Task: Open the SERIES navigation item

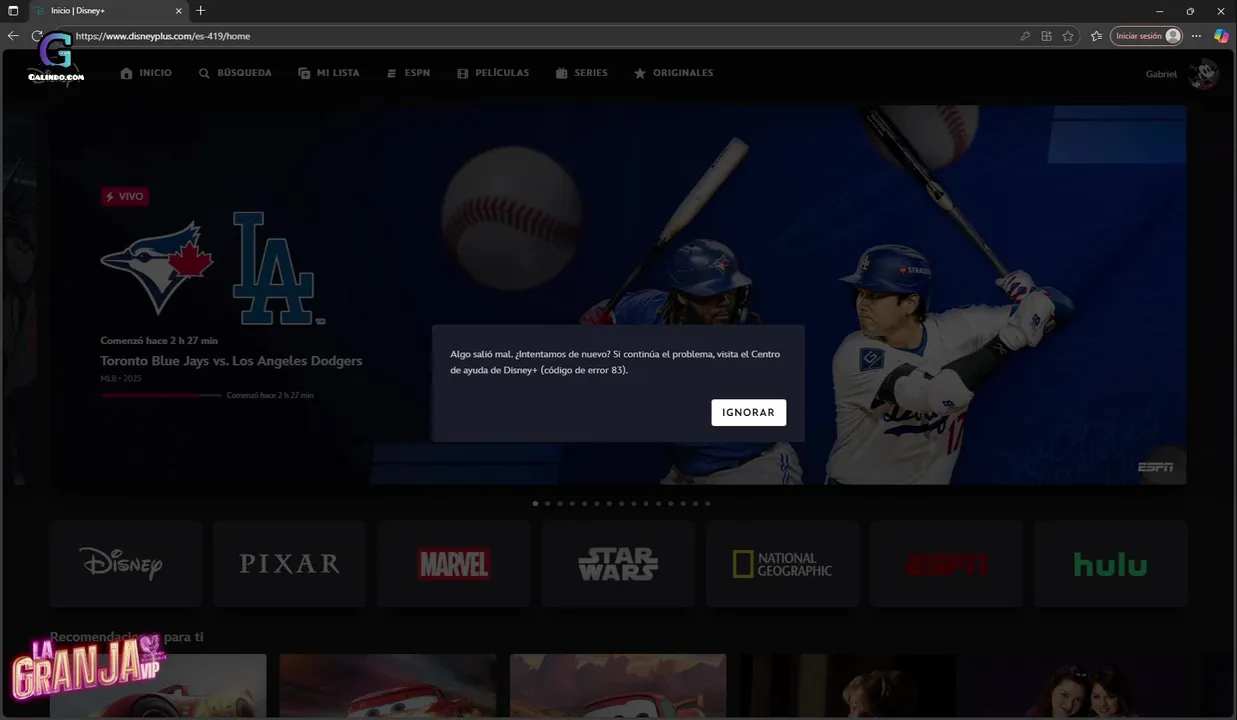Action: tap(582, 73)
